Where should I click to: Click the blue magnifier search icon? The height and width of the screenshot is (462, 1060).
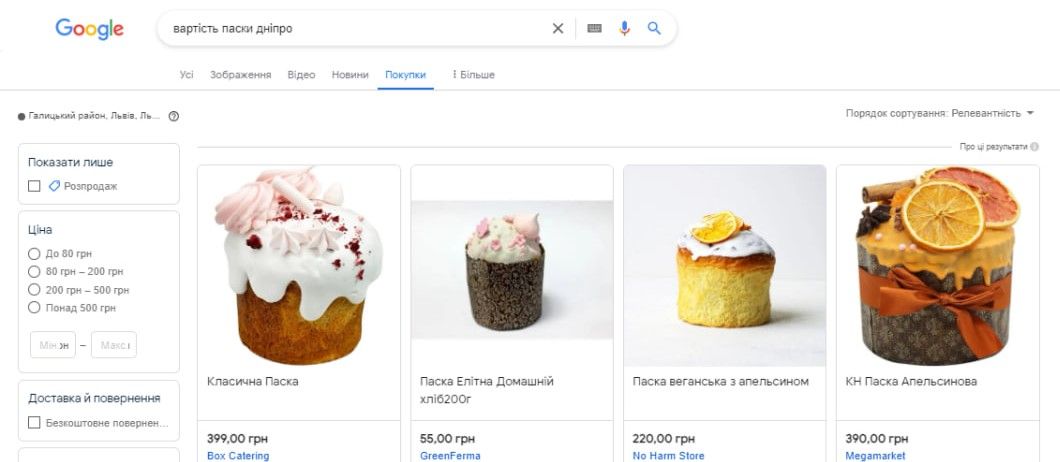coord(654,29)
